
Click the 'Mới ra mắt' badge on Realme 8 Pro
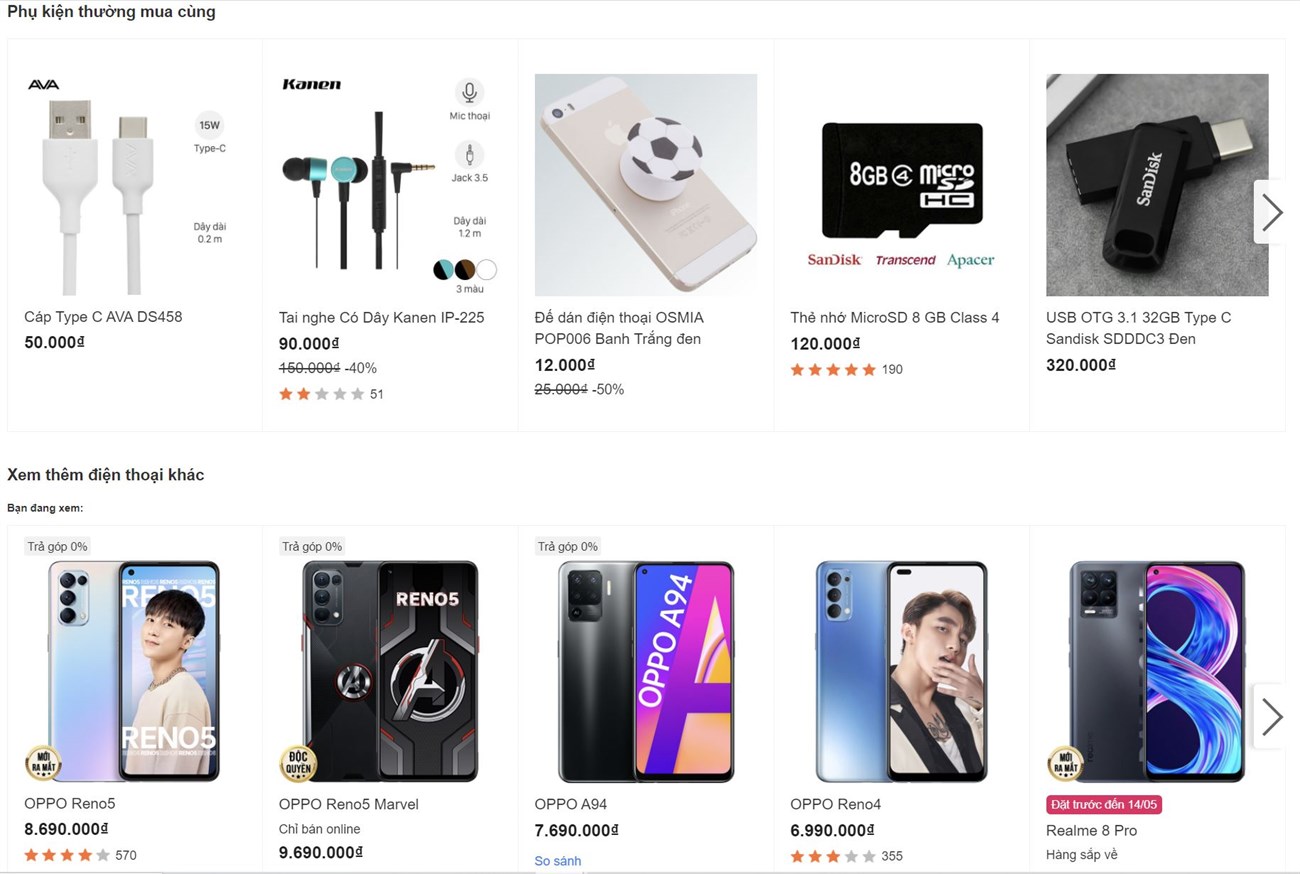tap(1065, 763)
